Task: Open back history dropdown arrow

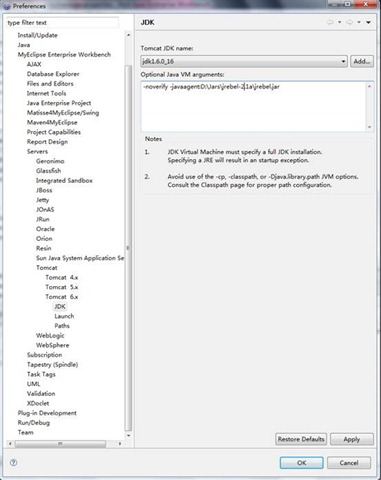Action: pos(339,22)
